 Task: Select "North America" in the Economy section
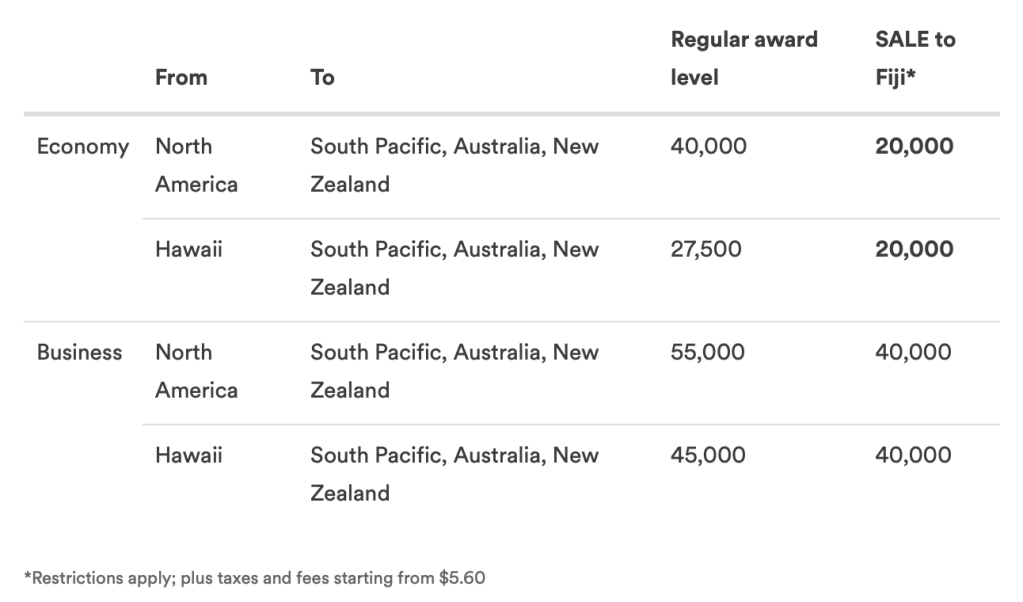(196, 165)
